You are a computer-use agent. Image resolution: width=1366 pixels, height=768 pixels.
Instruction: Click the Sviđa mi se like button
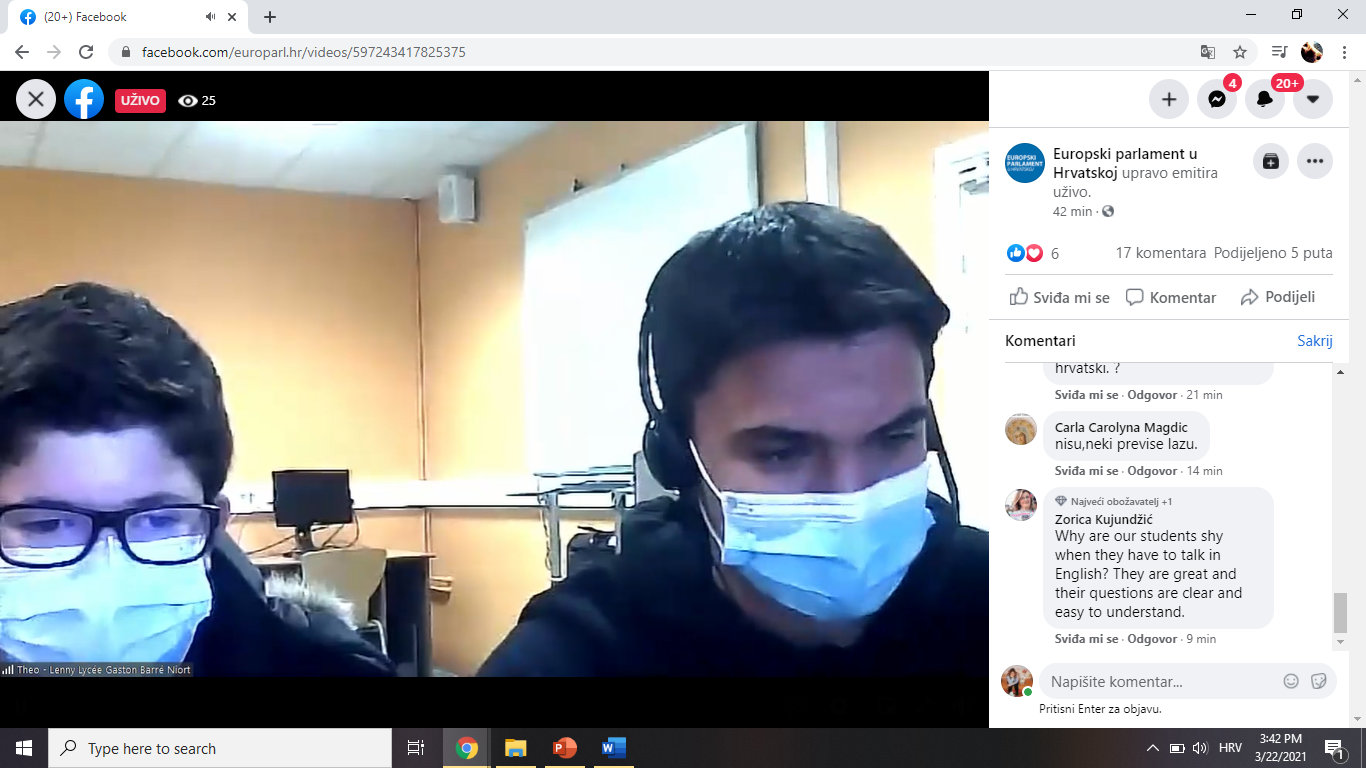tap(1060, 297)
